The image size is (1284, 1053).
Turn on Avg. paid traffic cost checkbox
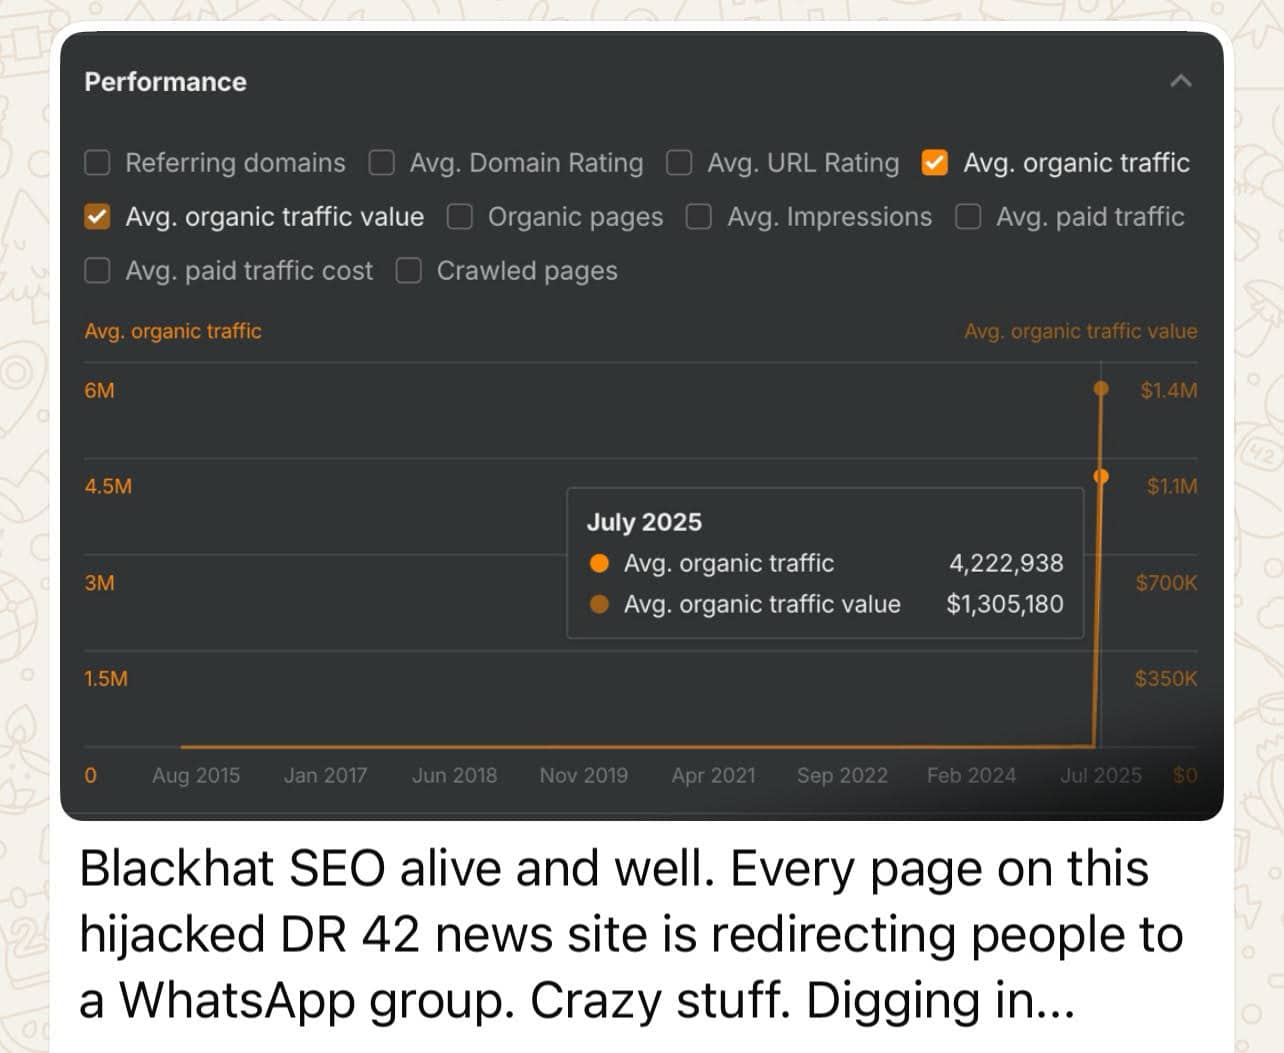(97, 271)
